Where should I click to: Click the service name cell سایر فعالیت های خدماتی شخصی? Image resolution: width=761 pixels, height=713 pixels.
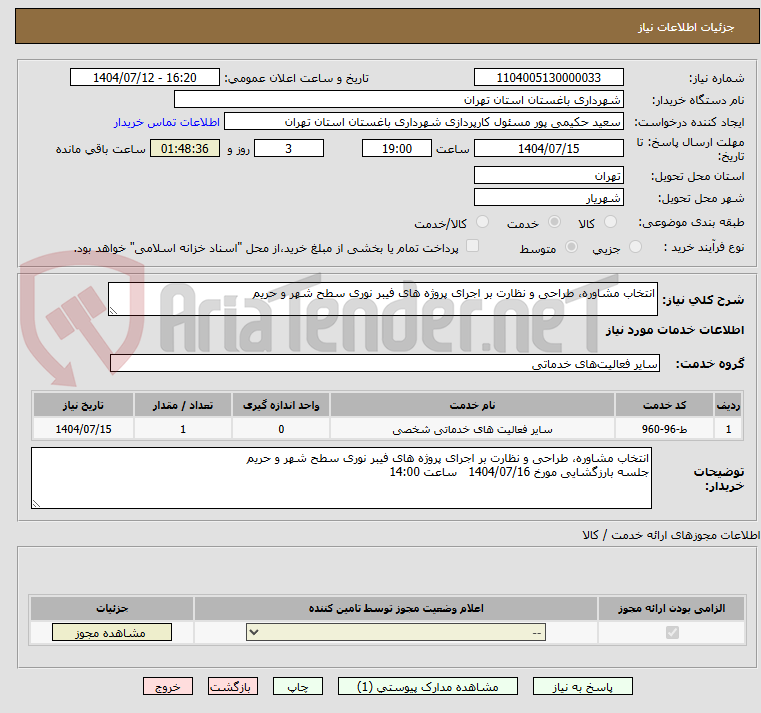(472, 429)
